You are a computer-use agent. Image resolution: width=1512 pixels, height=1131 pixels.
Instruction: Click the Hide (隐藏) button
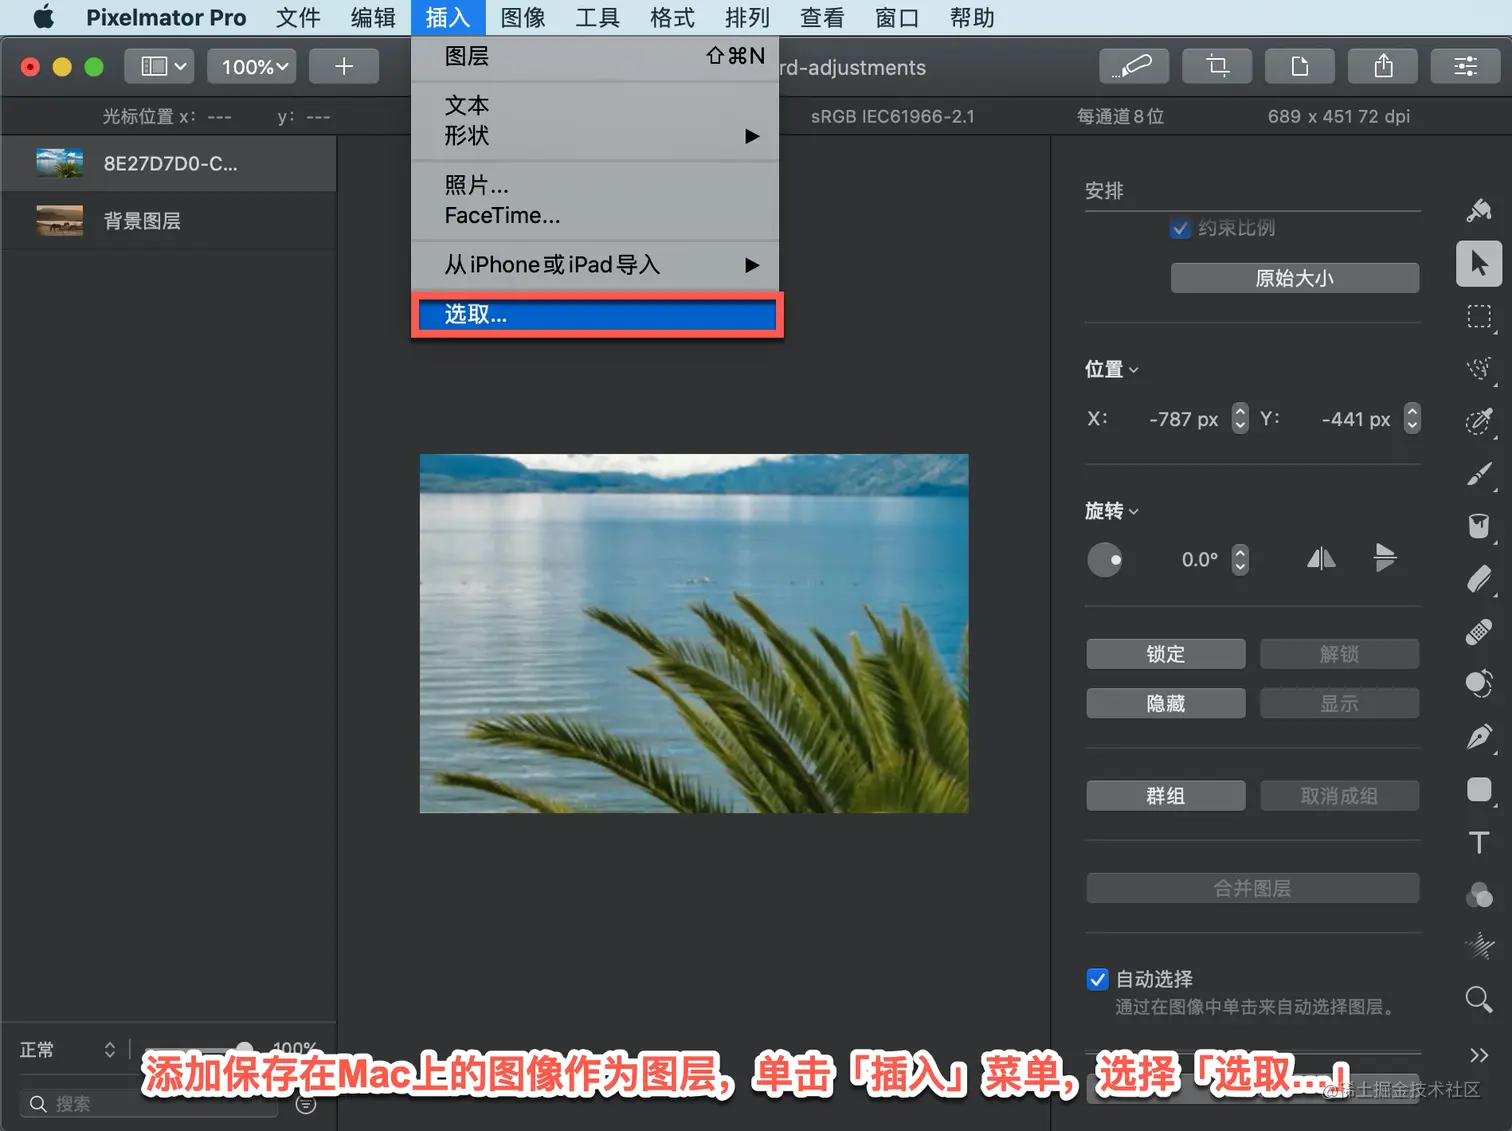1166,703
